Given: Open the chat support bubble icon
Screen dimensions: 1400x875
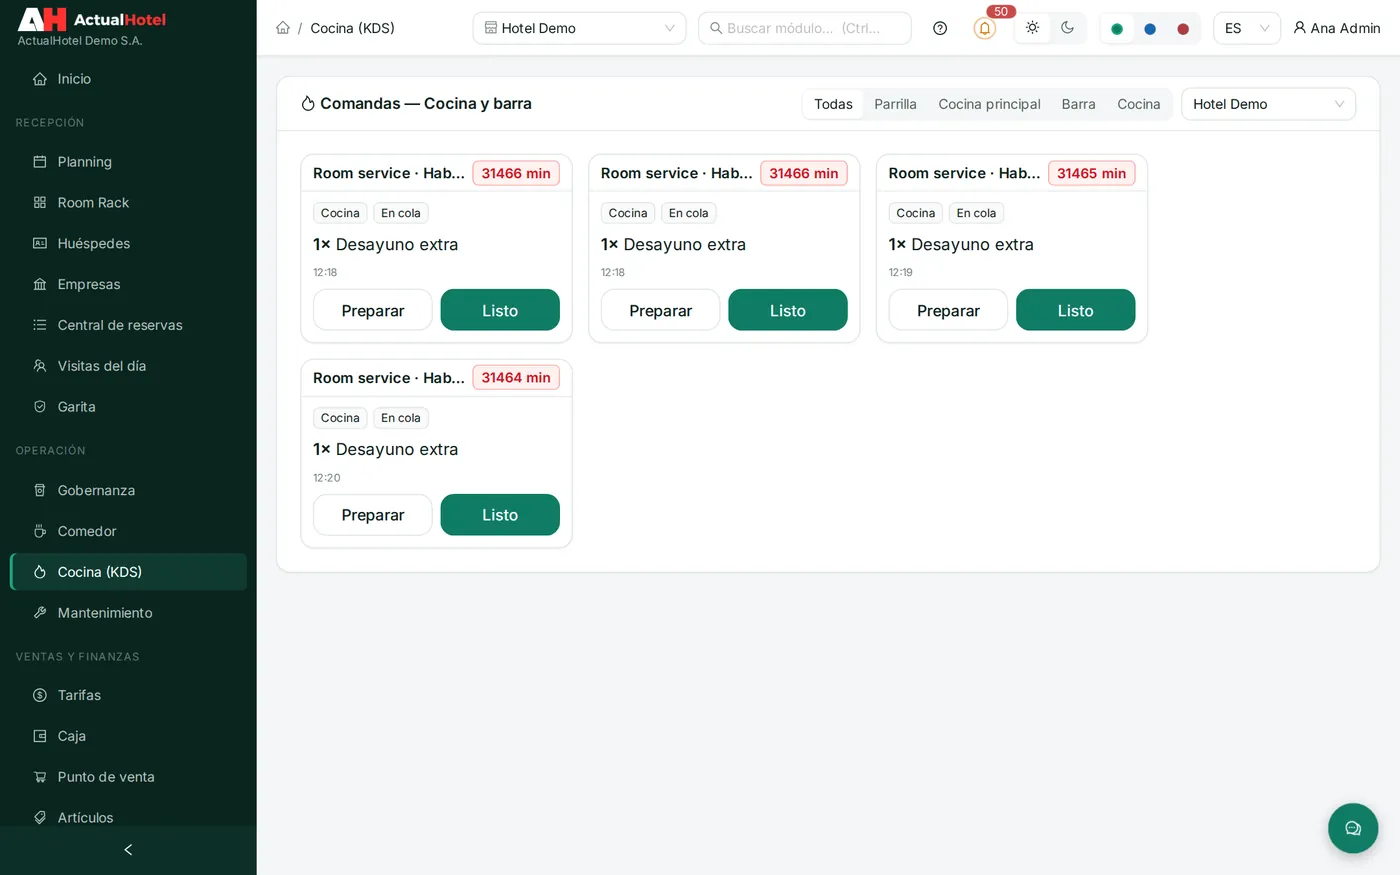Looking at the screenshot, I should coord(1353,828).
